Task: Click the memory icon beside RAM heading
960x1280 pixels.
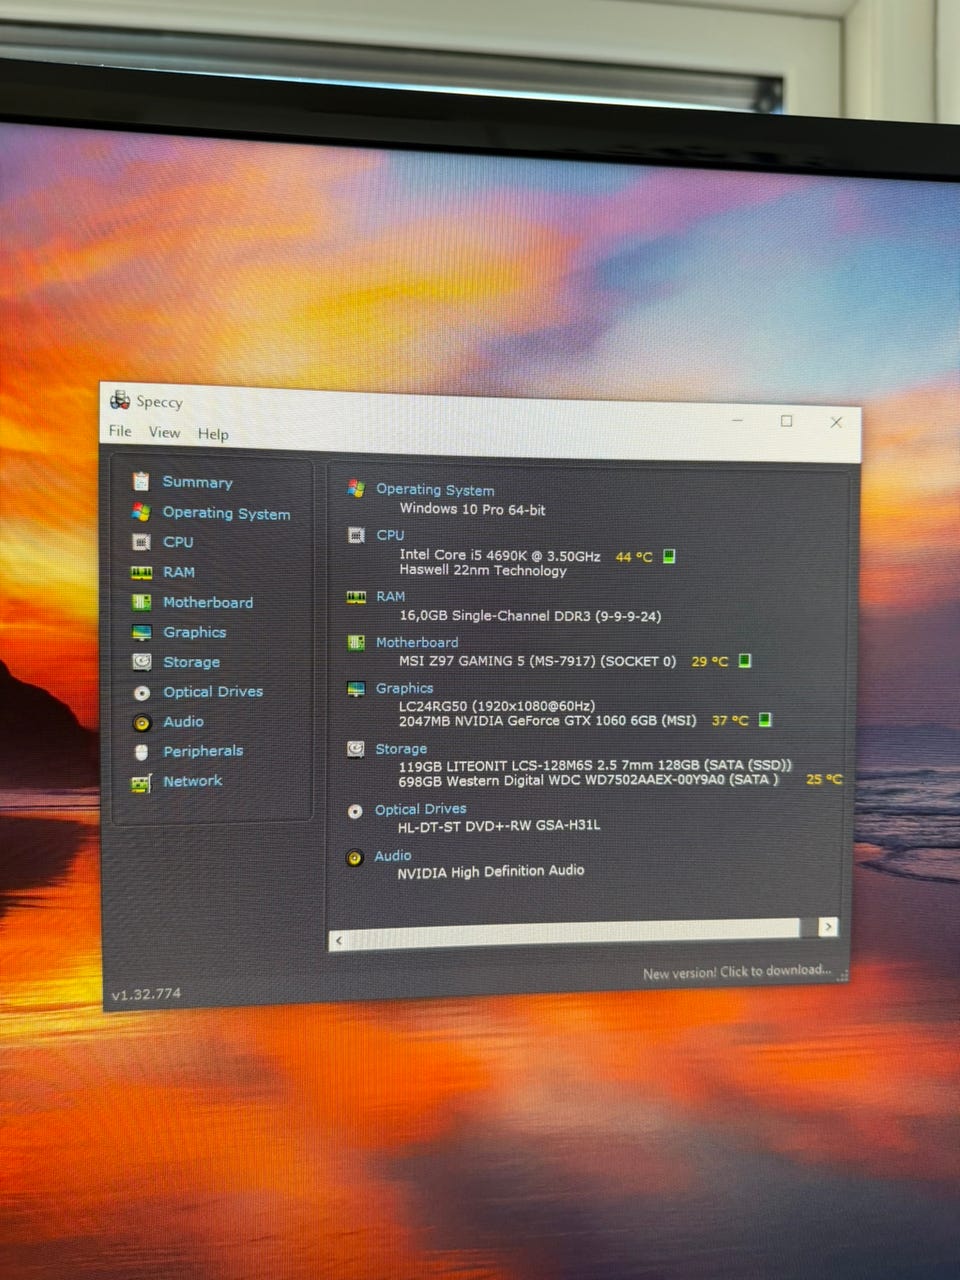Action: (356, 596)
